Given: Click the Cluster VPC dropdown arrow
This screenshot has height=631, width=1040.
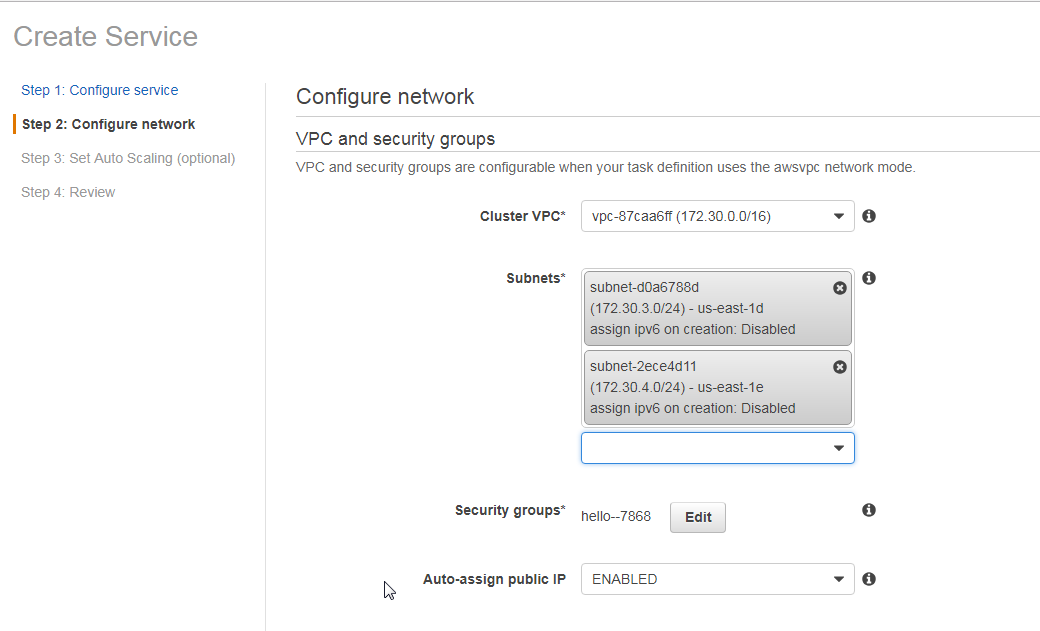Looking at the screenshot, I should [839, 216].
